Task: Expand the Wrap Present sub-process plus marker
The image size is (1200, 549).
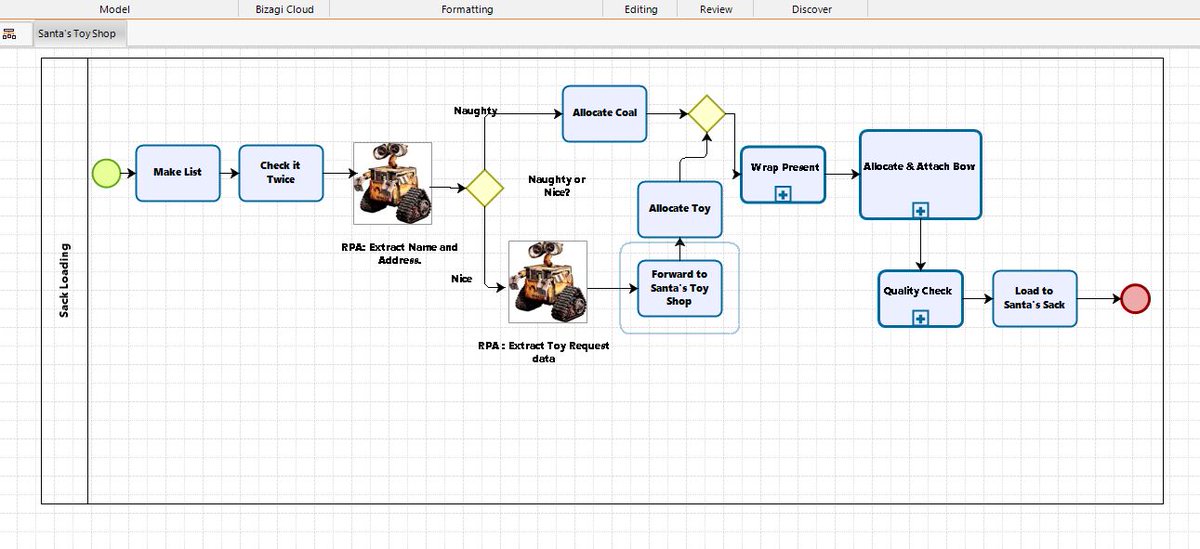Action: [x=783, y=194]
